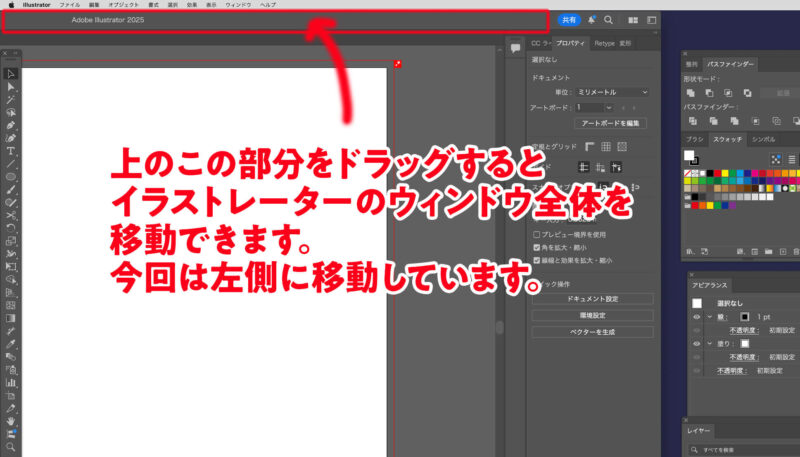
Task: Click the ドキュメント設定 button
Action: click(x=592, y=299)
